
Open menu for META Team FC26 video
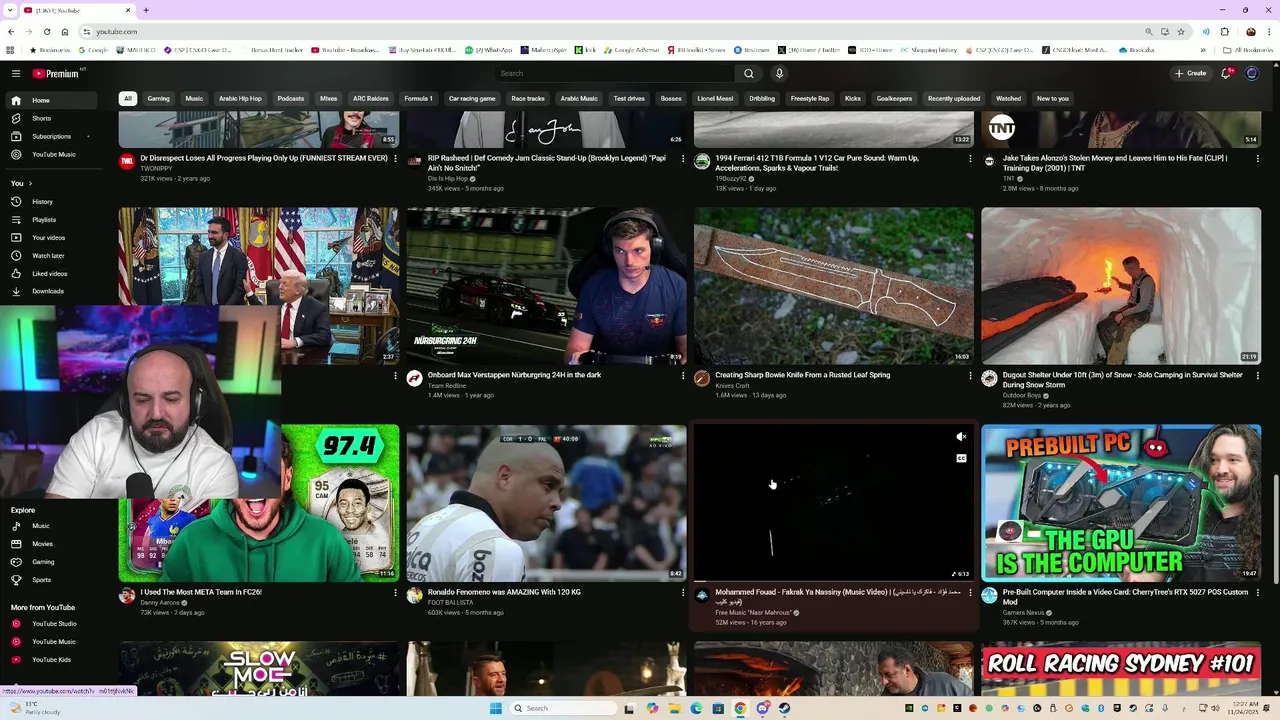pos(395,593)
